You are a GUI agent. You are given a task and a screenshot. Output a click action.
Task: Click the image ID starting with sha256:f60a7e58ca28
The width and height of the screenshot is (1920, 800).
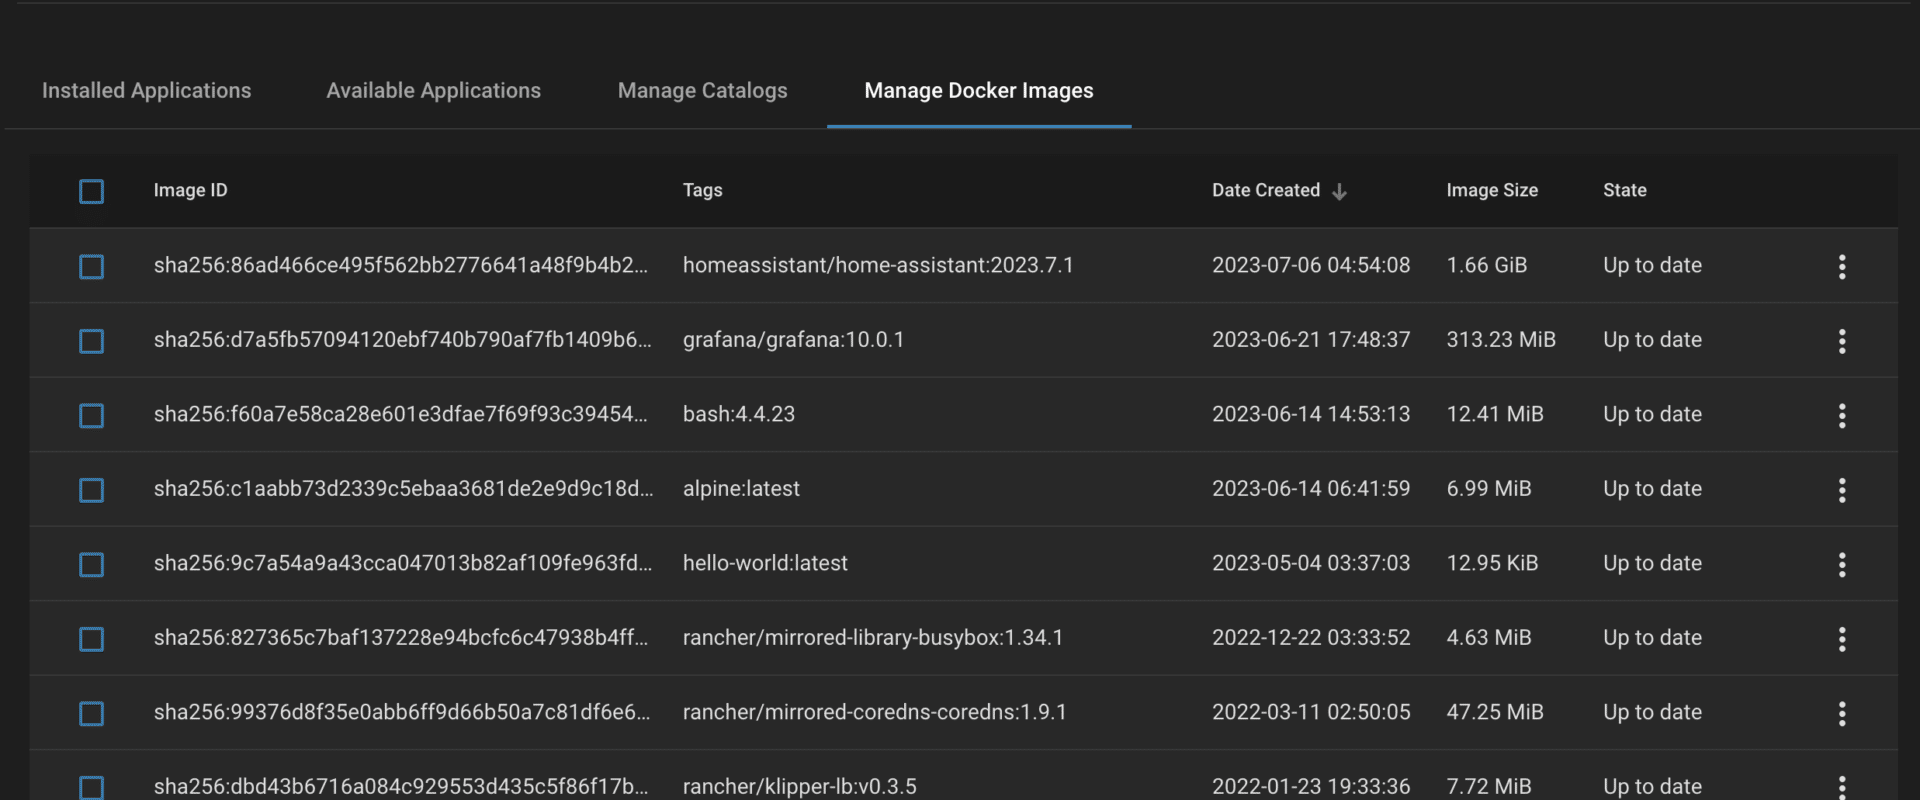(x=400, y=414)
